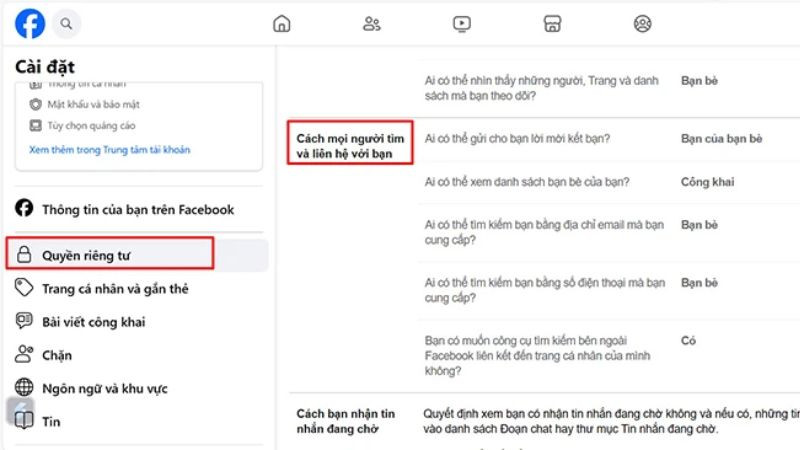Click the Cách bạn nhận tin nhắn đang chờ heading

(x=346, y=421)
